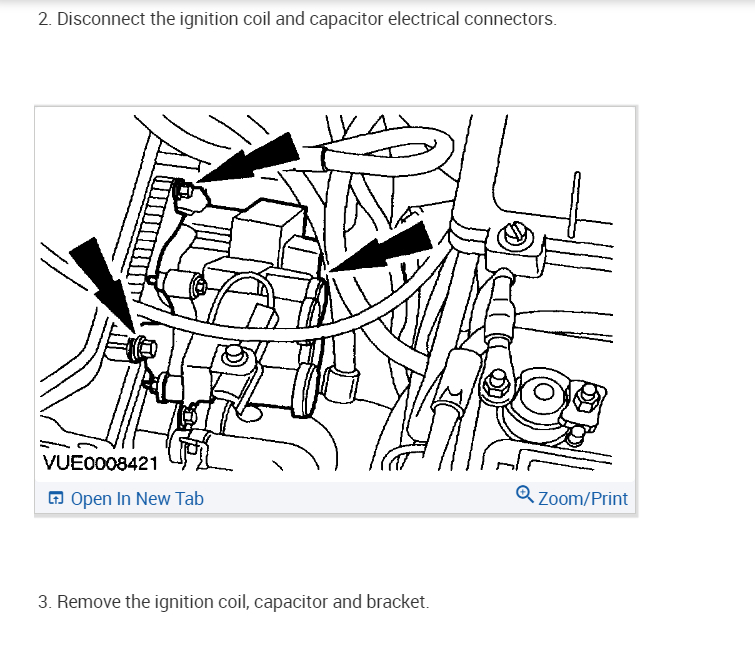Click the left black arrow pointing at the bolt
The height and width of the screenshot is (652, 755).
(103, 284)
